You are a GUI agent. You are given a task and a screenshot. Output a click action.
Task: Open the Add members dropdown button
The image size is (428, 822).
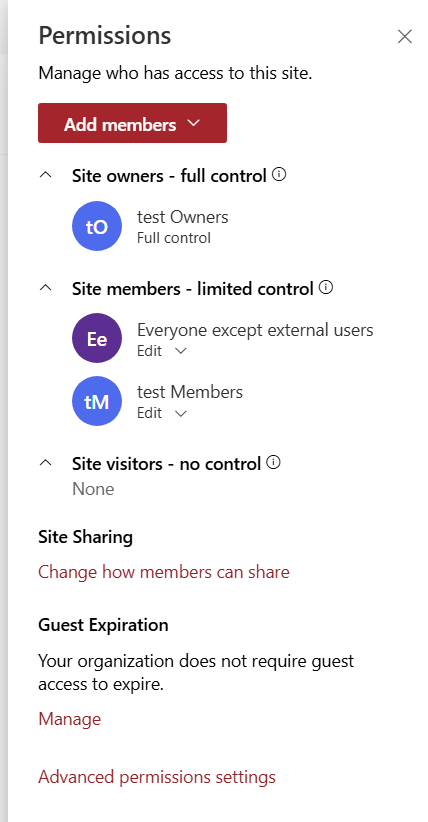pyautogui.click(x=132, y=123)
